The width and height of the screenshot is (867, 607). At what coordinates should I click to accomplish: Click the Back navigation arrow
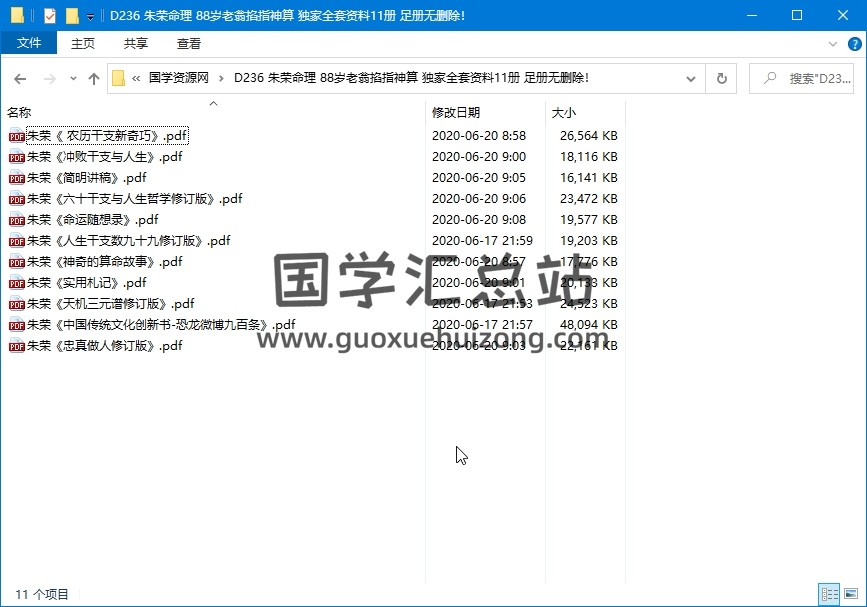(x=20, y=79)
